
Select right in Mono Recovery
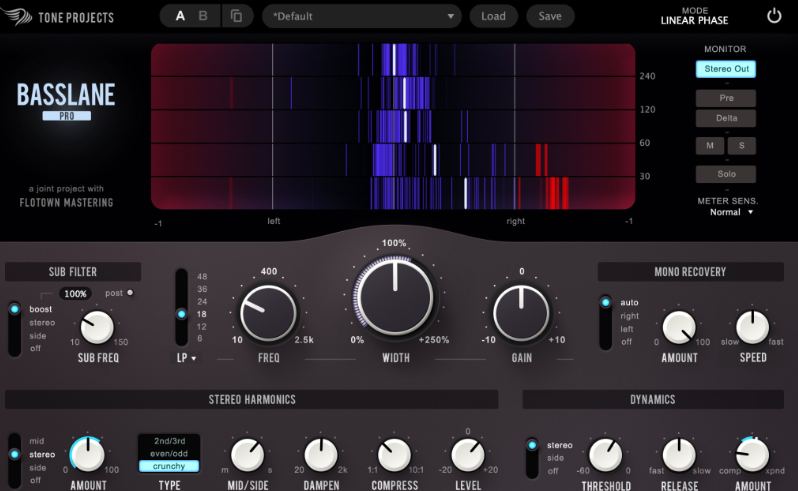(x=630, y=316)
